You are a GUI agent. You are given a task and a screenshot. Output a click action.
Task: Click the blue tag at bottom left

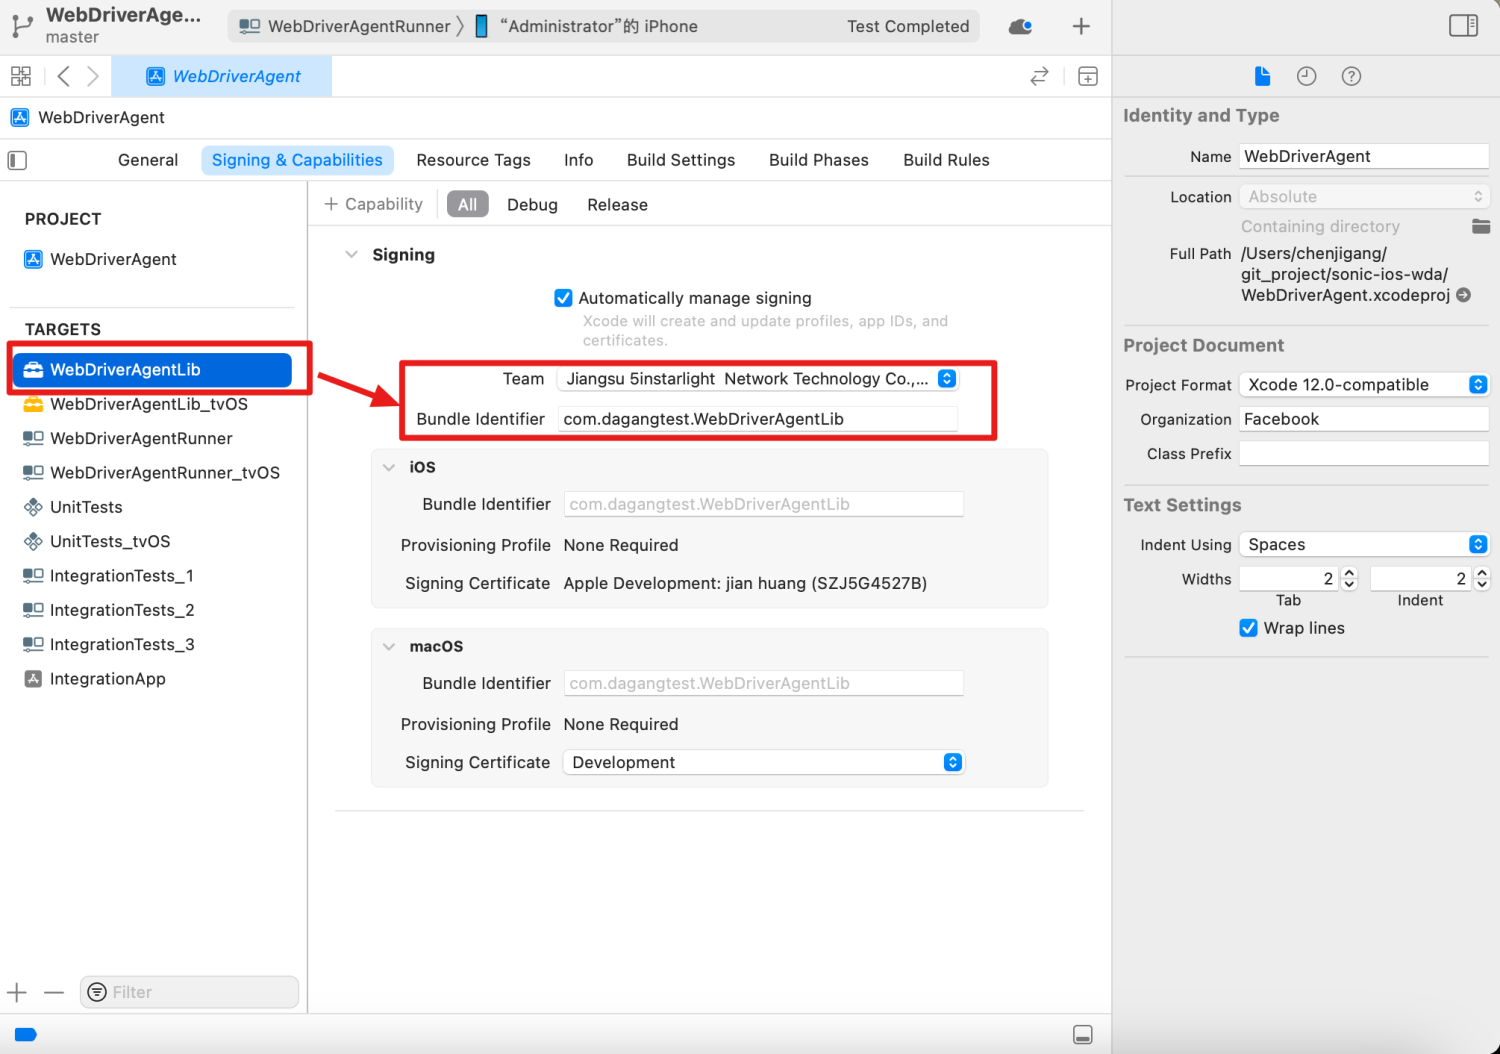point(26,1035)
